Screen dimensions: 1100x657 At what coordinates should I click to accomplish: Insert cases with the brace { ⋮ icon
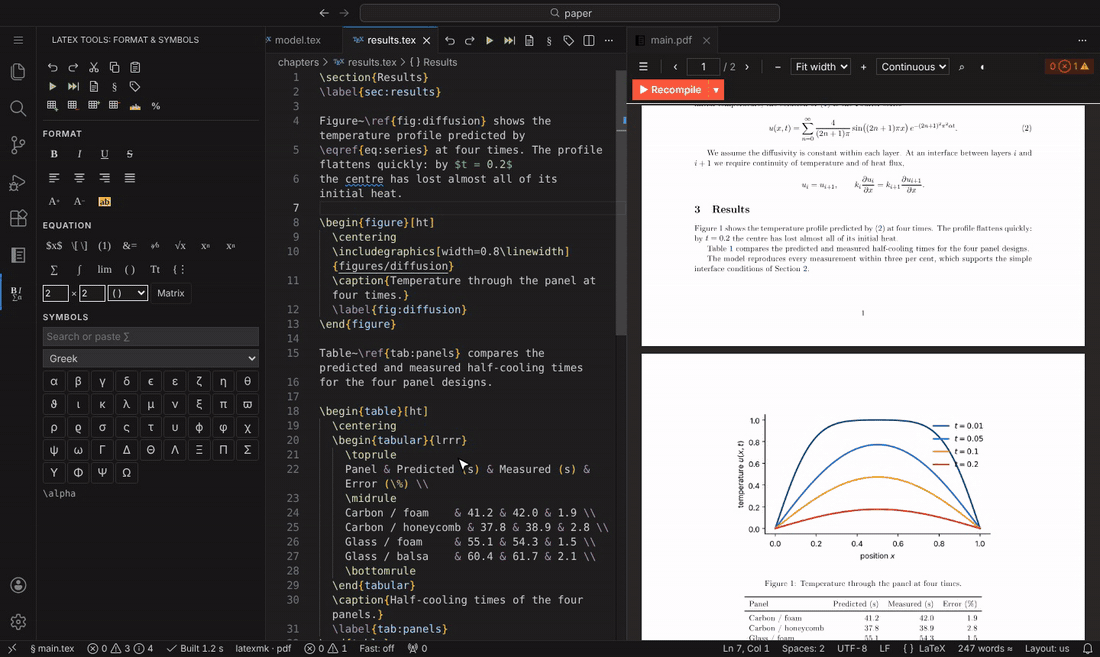[179, 269]
